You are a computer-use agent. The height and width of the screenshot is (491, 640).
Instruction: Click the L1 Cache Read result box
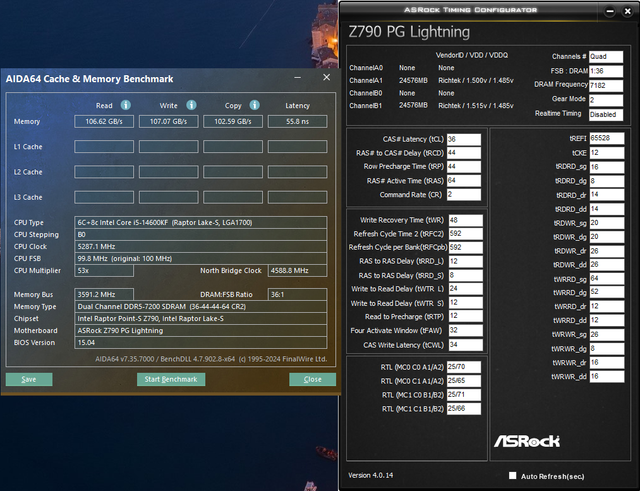coord(104,147)
